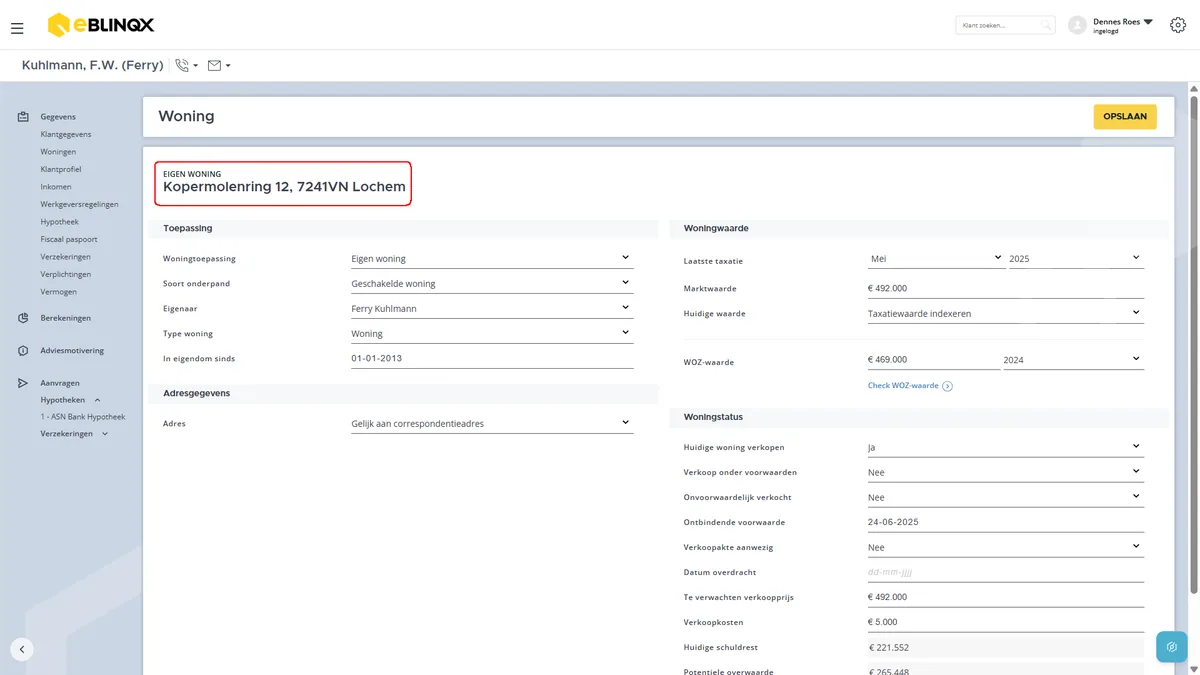Click the eBlinqx logo
This screenshot has height=675, width=1200.
click(101, 25)
